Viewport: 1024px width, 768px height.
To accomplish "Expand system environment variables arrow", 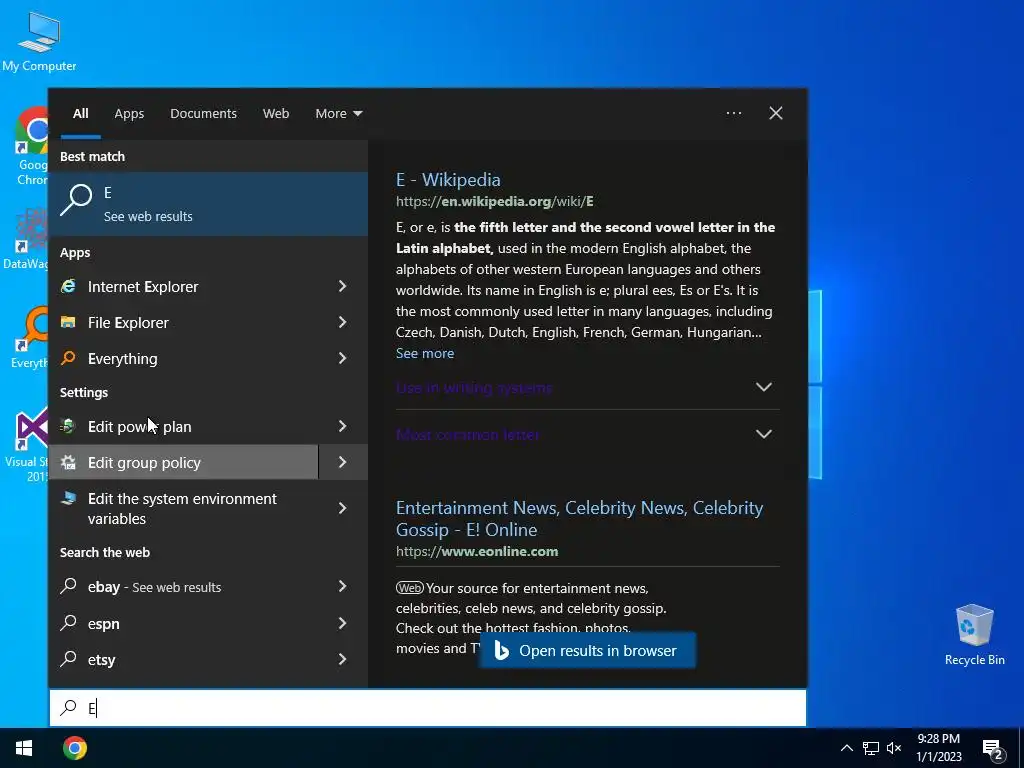I will (342, 508).
